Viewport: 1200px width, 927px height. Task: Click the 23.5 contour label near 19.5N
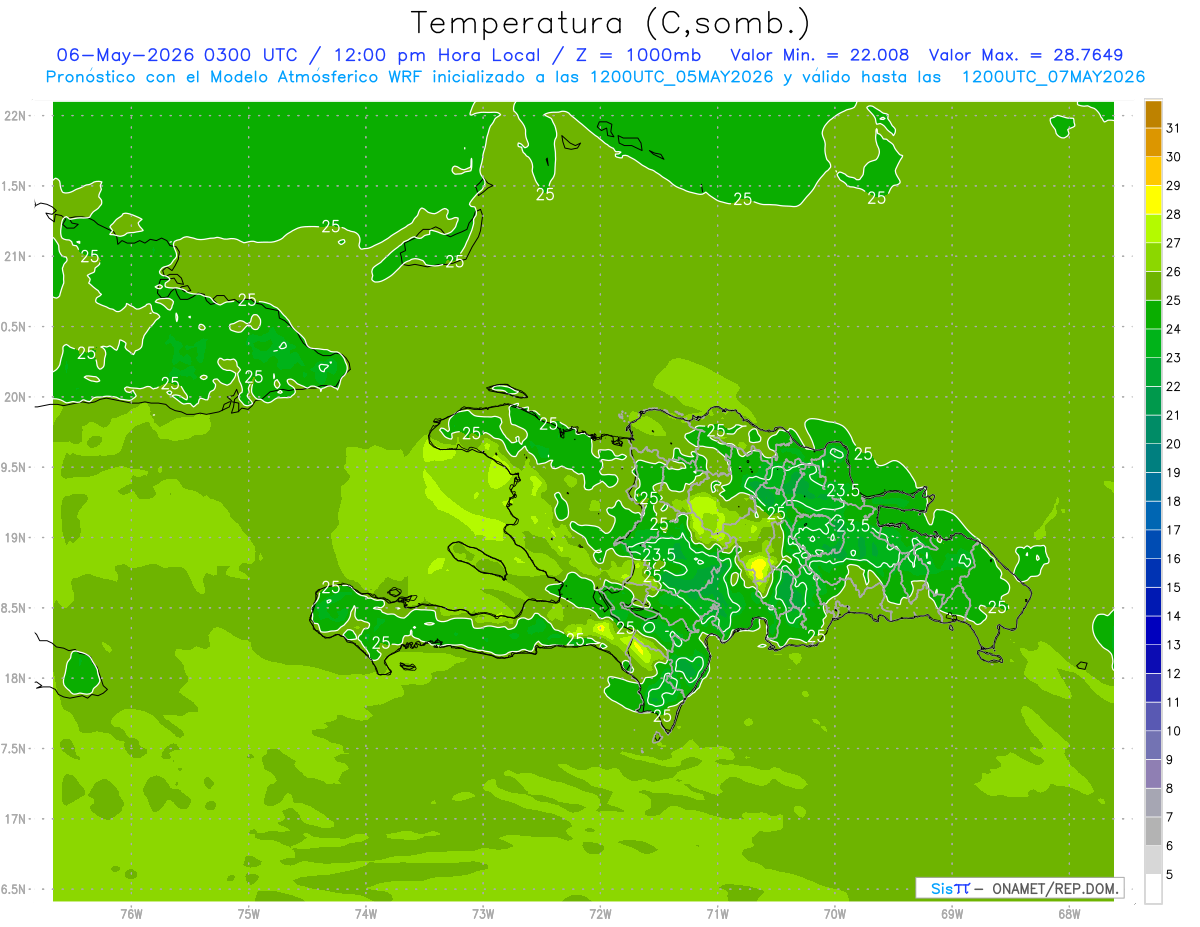point(844,490)
